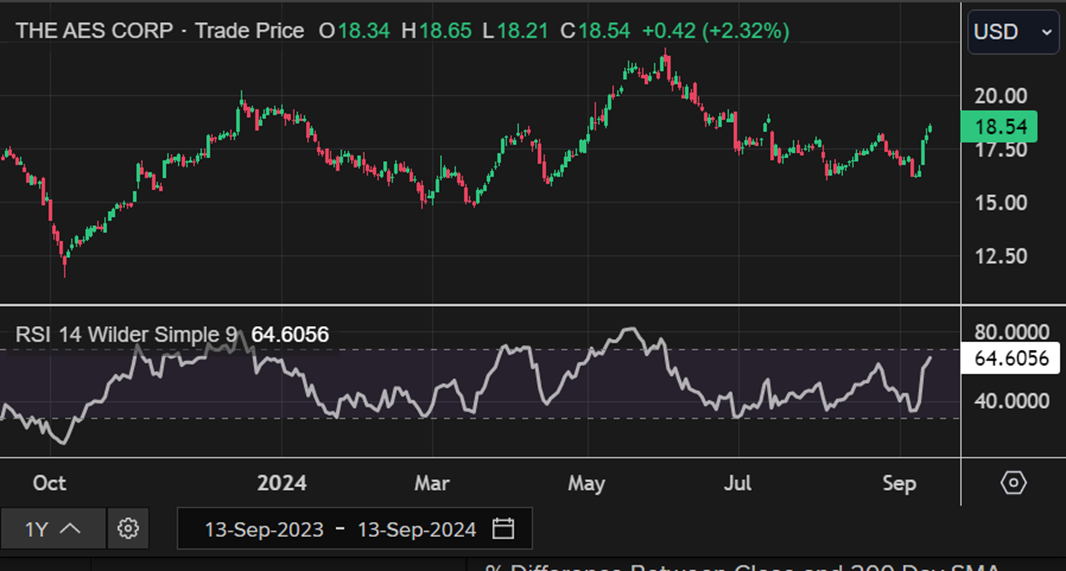The height and width of the screenshot is (571, 1066).
Task: Click the 17.50 price axis label
Action: coord(1000,150)
